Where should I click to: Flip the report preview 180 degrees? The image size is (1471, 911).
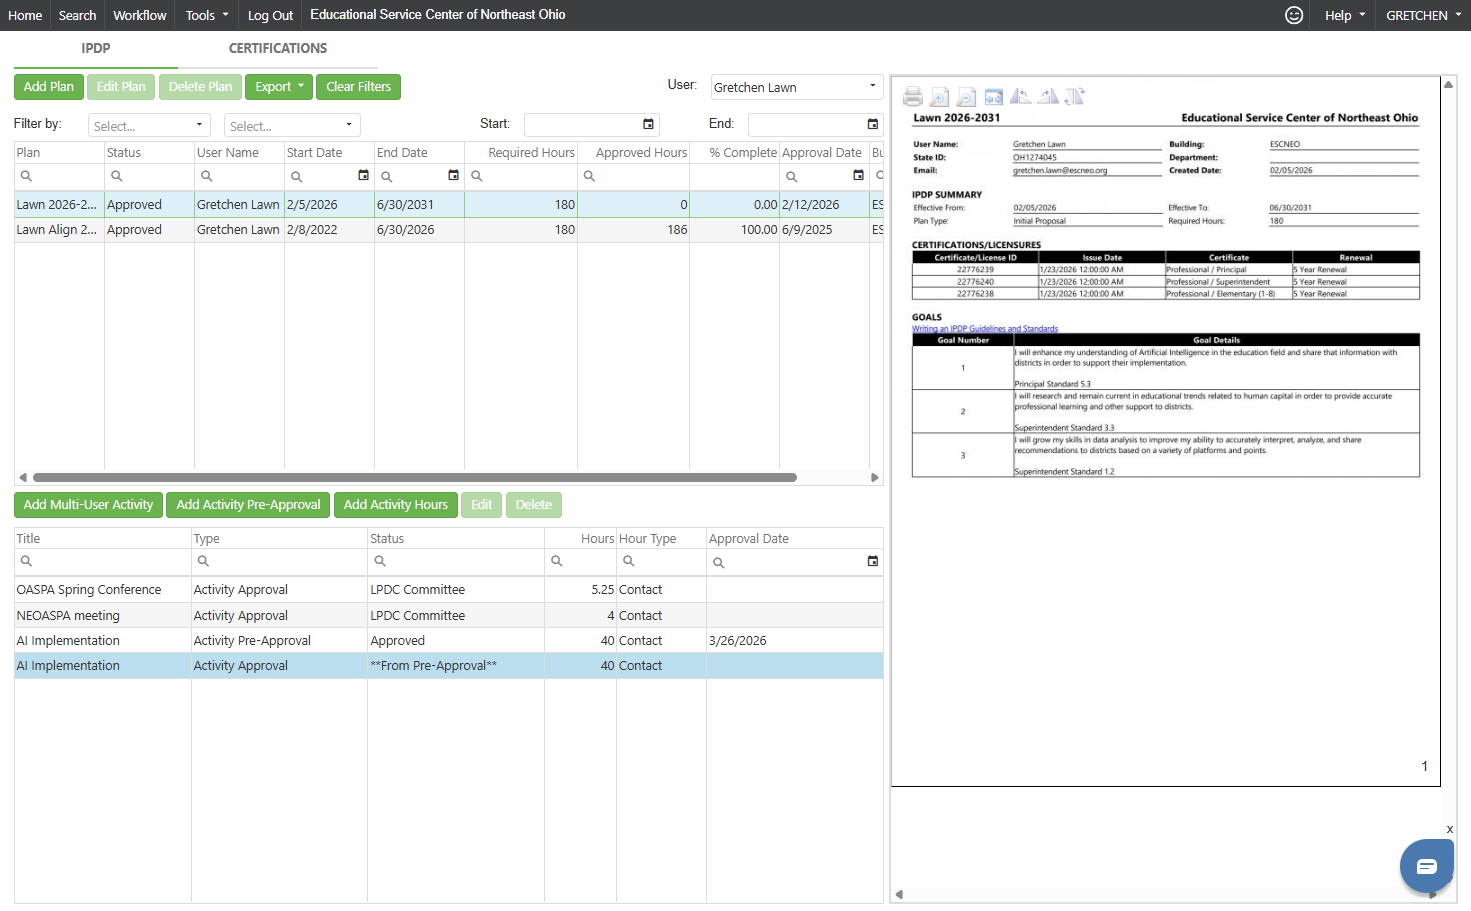point(1075,96)
